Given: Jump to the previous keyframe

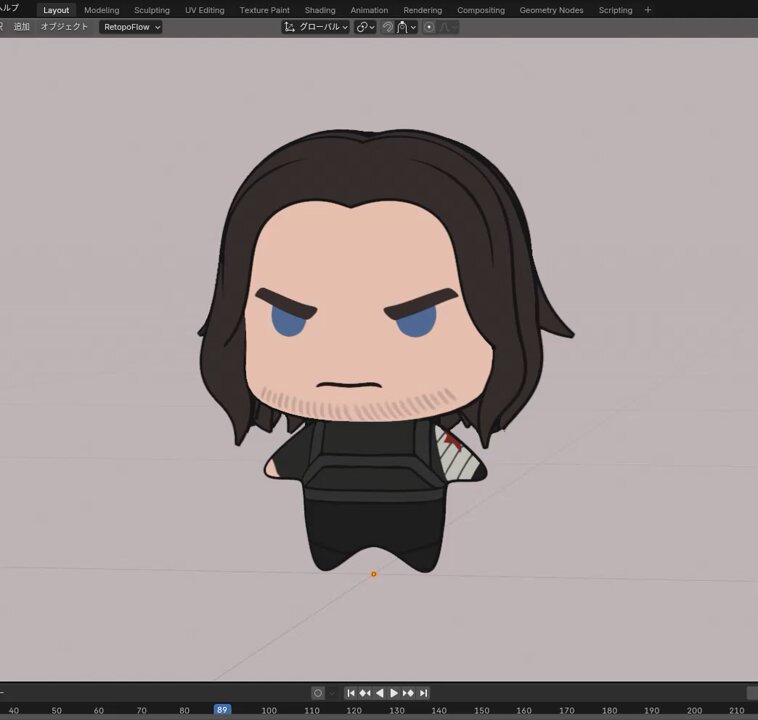Looking at the screenshot, I should coord(365,693).
